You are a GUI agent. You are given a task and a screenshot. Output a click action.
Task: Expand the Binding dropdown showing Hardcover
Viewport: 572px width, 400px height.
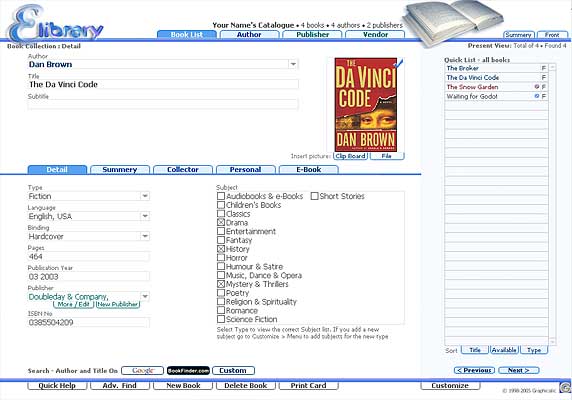(x=145, y=236)
